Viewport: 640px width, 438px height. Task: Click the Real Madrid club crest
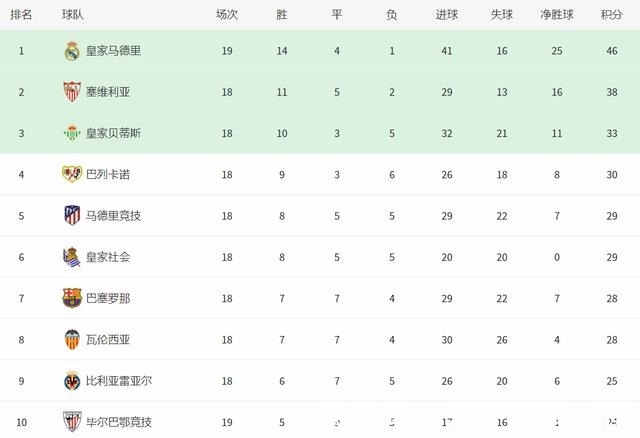[72, 51]
